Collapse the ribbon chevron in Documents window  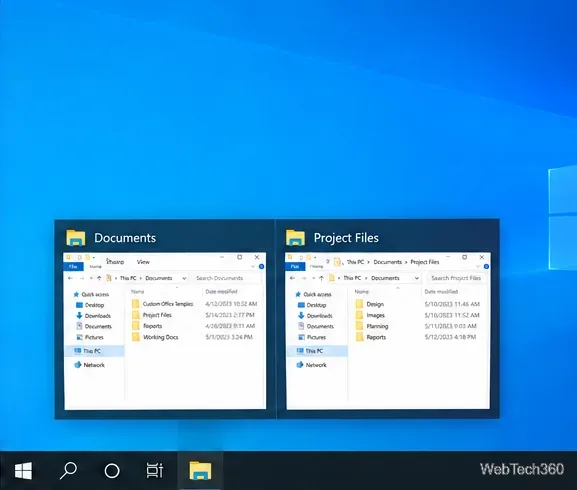253,266
